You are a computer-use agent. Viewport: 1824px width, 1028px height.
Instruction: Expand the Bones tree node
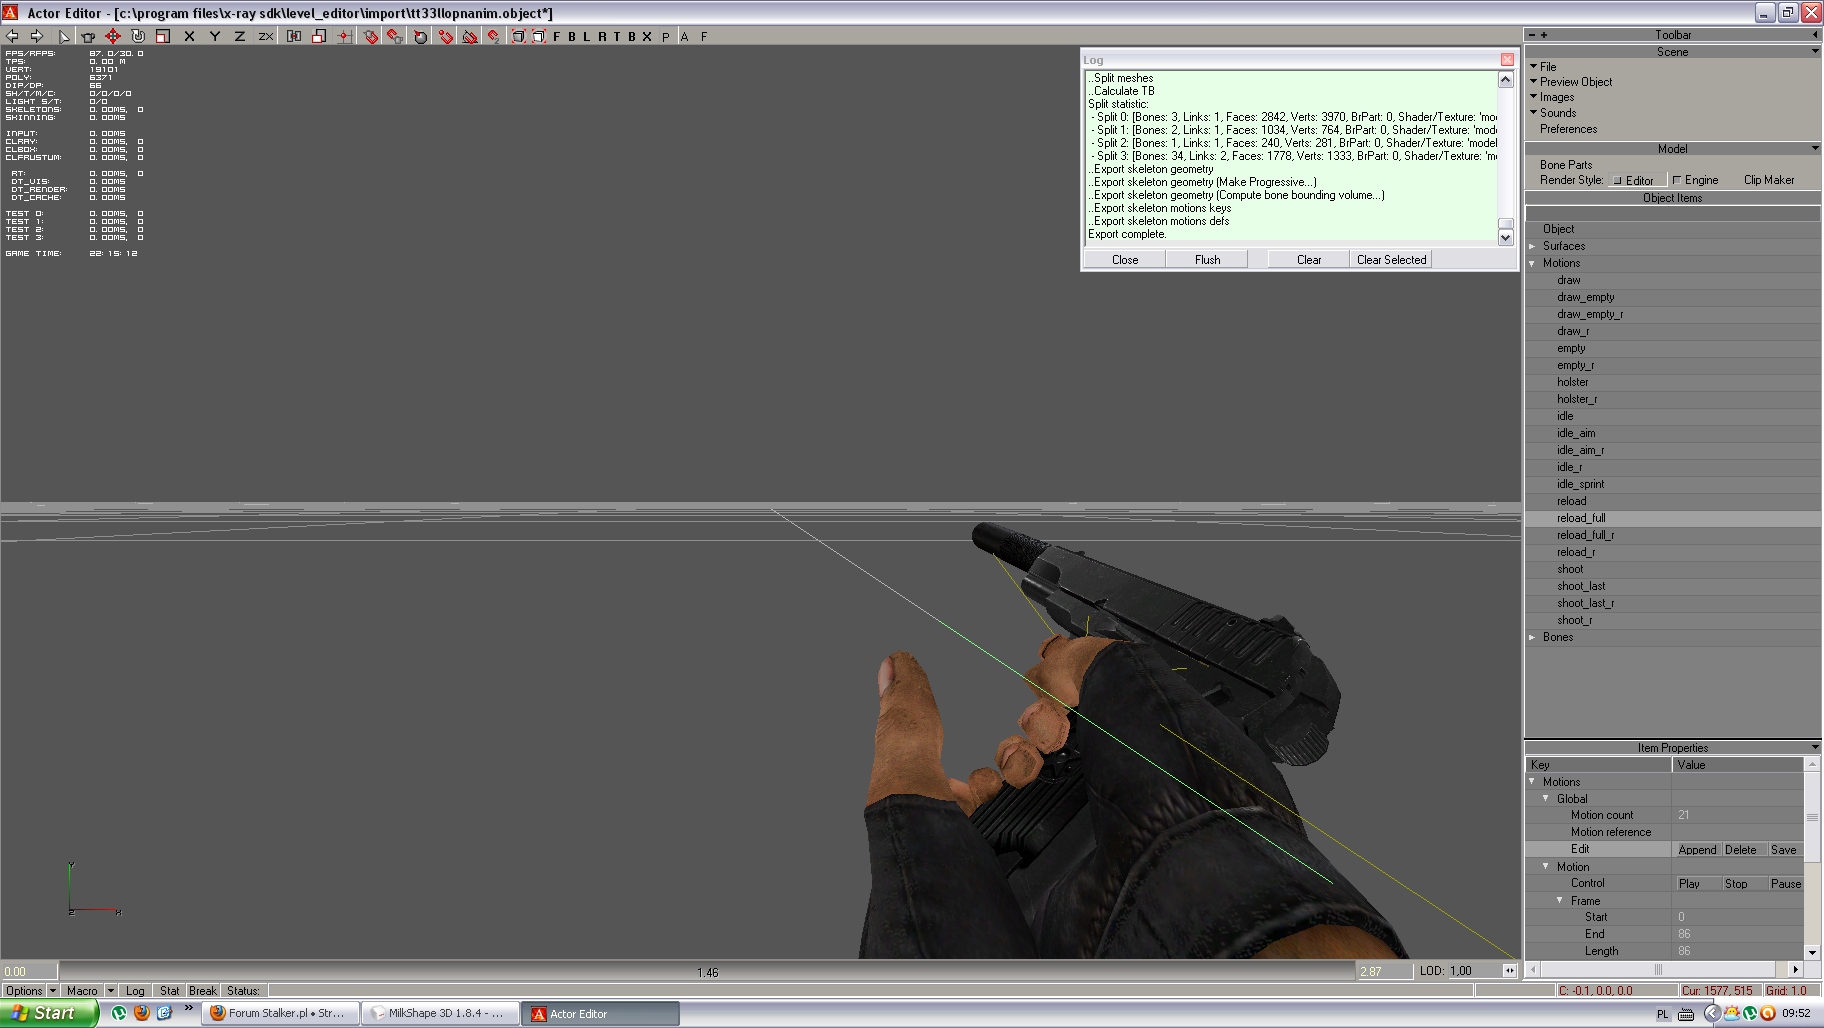click(x=1532, y=637)
